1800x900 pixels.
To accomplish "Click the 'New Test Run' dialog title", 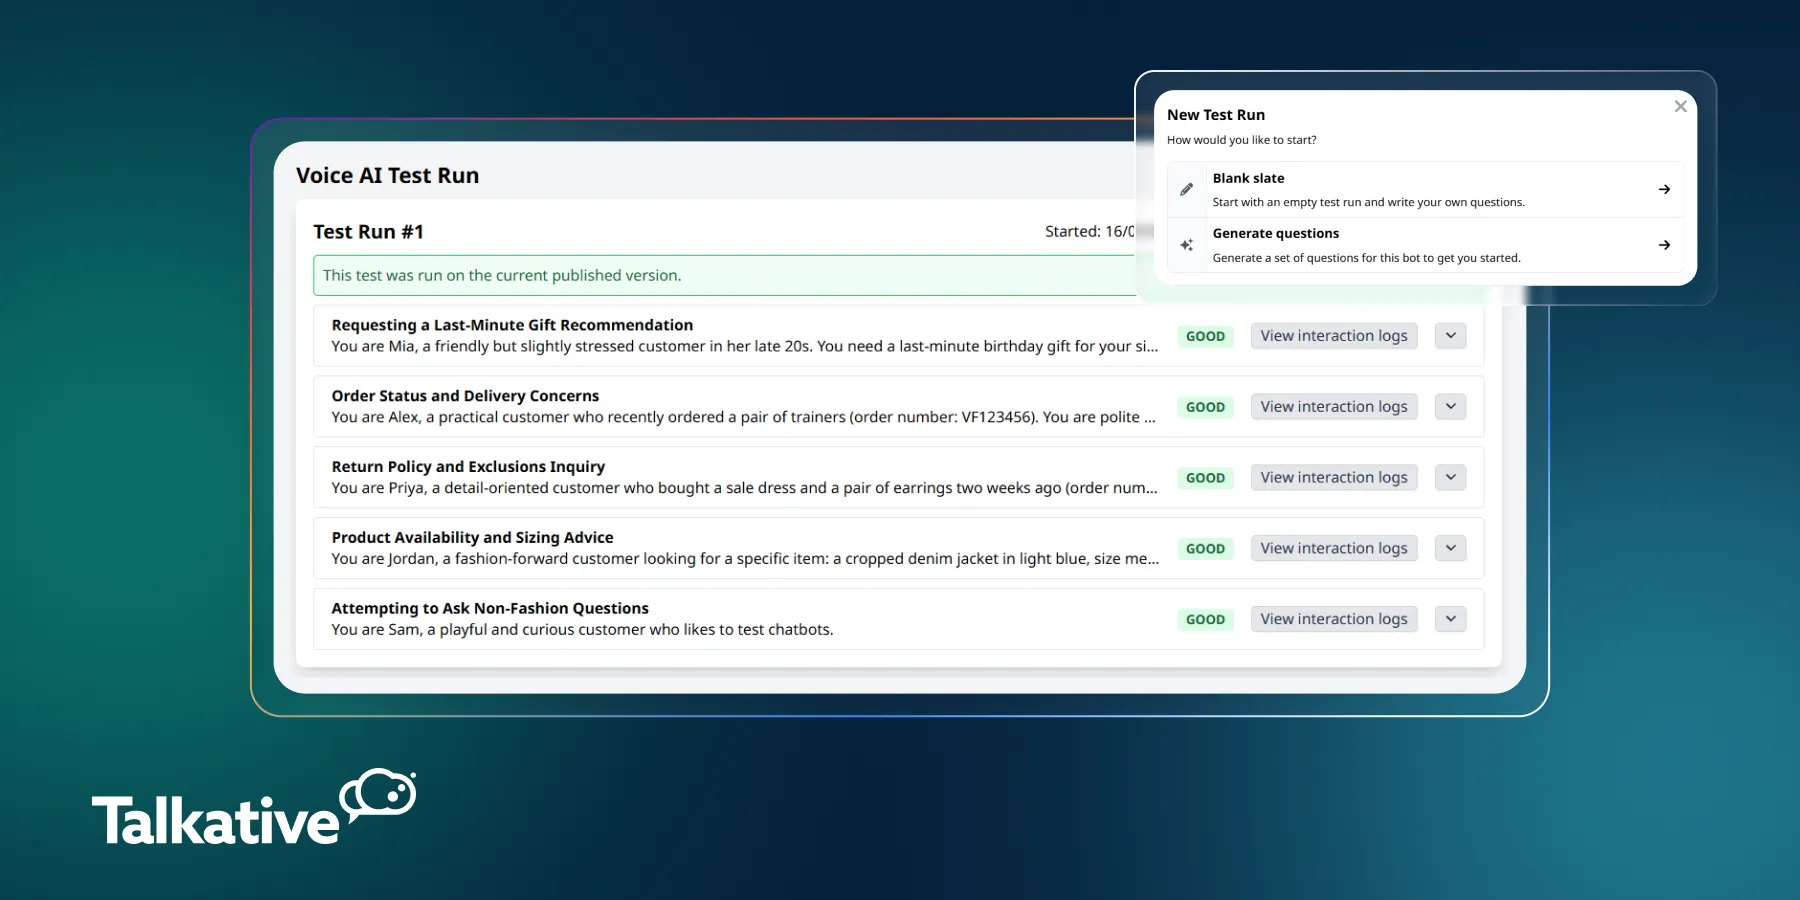I will (1216, 115).
